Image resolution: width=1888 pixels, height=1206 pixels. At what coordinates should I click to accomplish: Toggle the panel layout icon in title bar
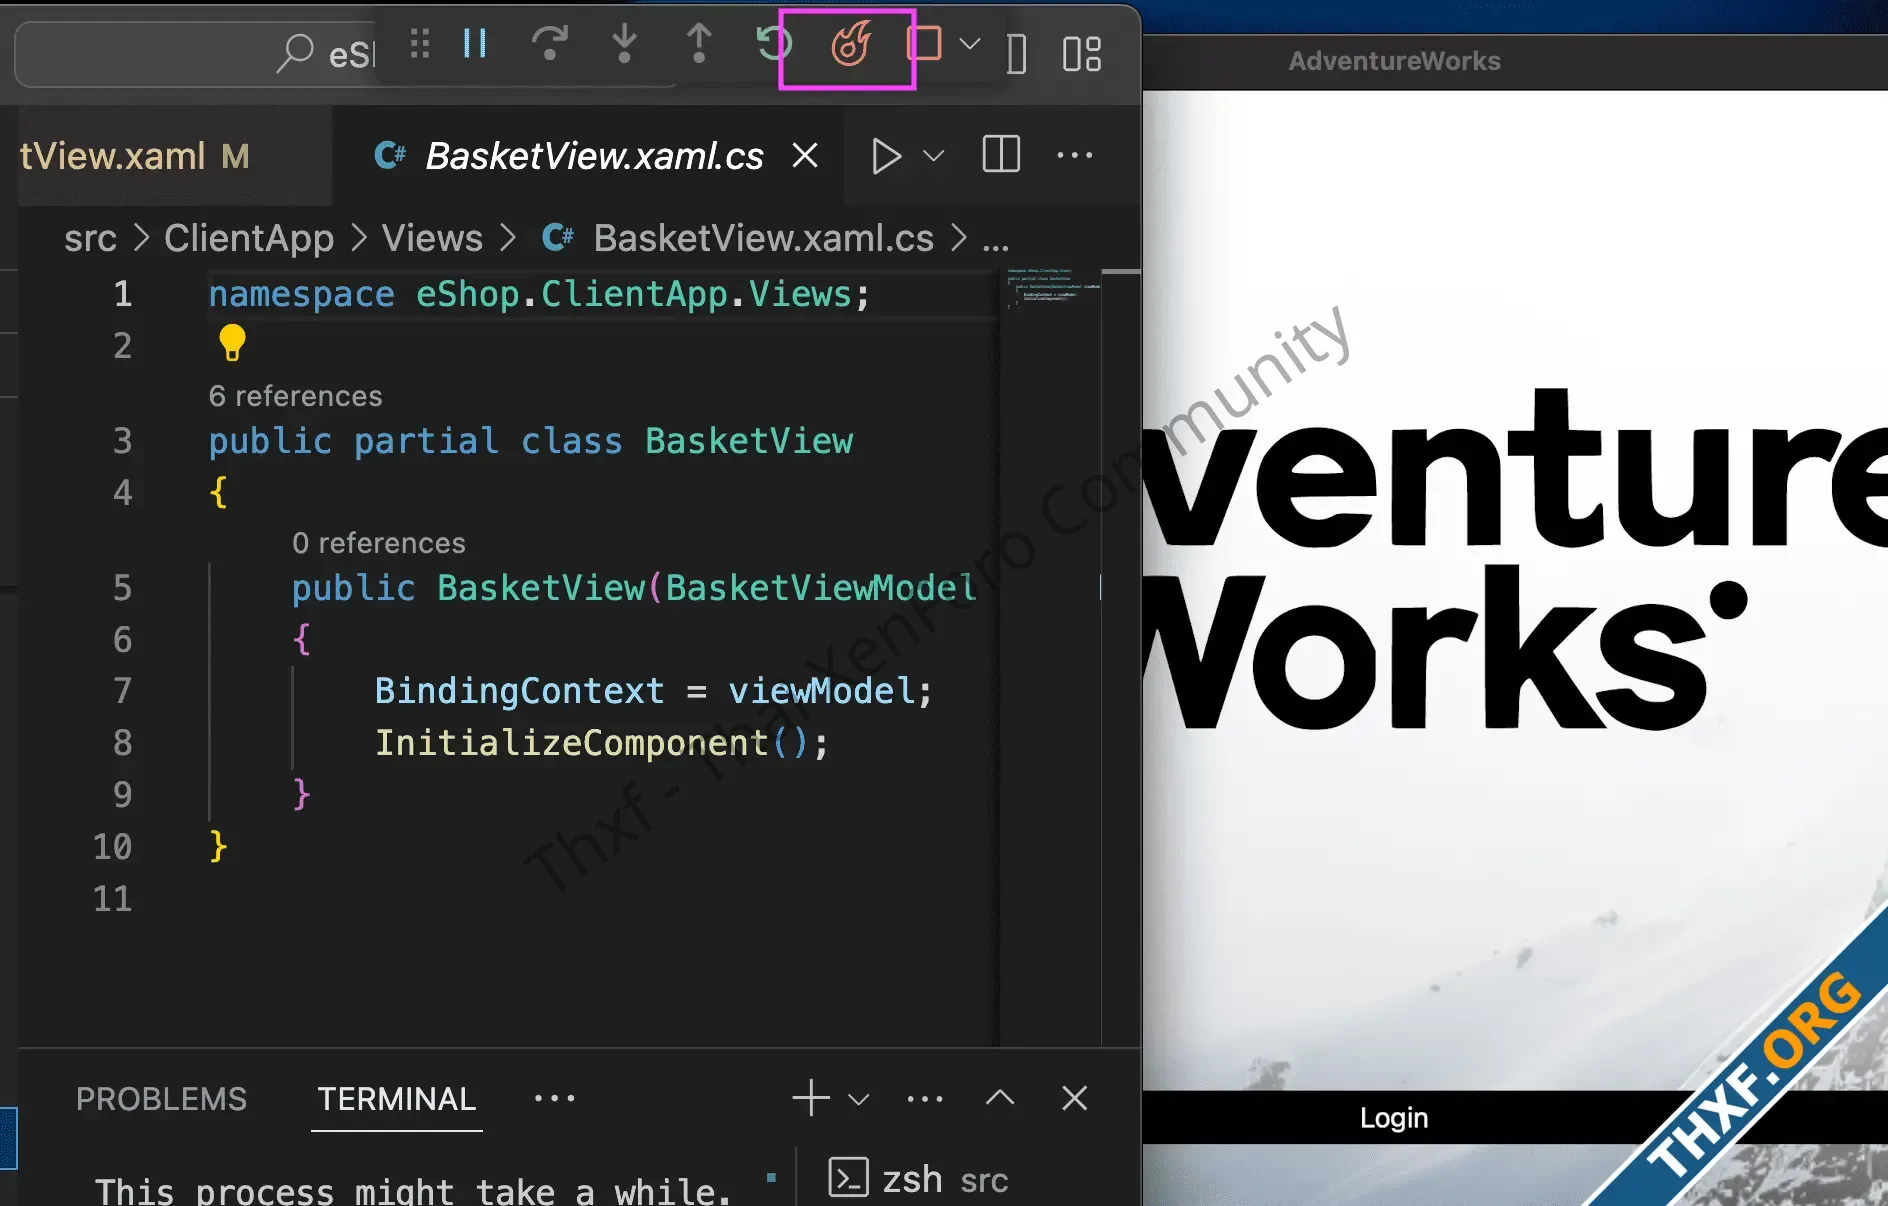click(x=1017, y=54)
